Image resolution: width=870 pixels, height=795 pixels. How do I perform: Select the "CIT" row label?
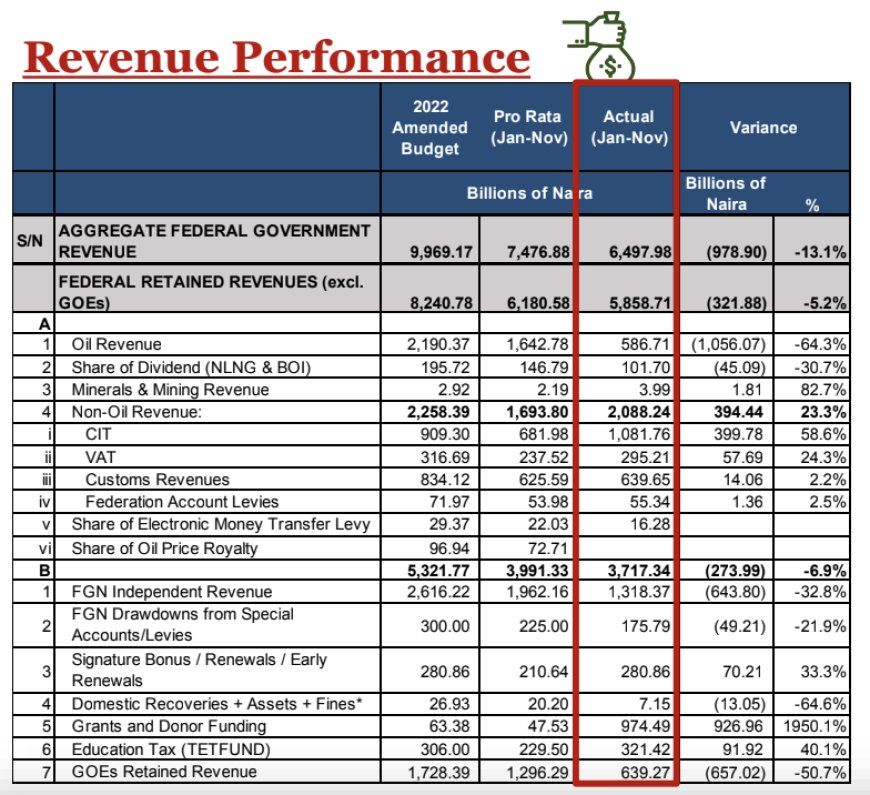(99, 434)
